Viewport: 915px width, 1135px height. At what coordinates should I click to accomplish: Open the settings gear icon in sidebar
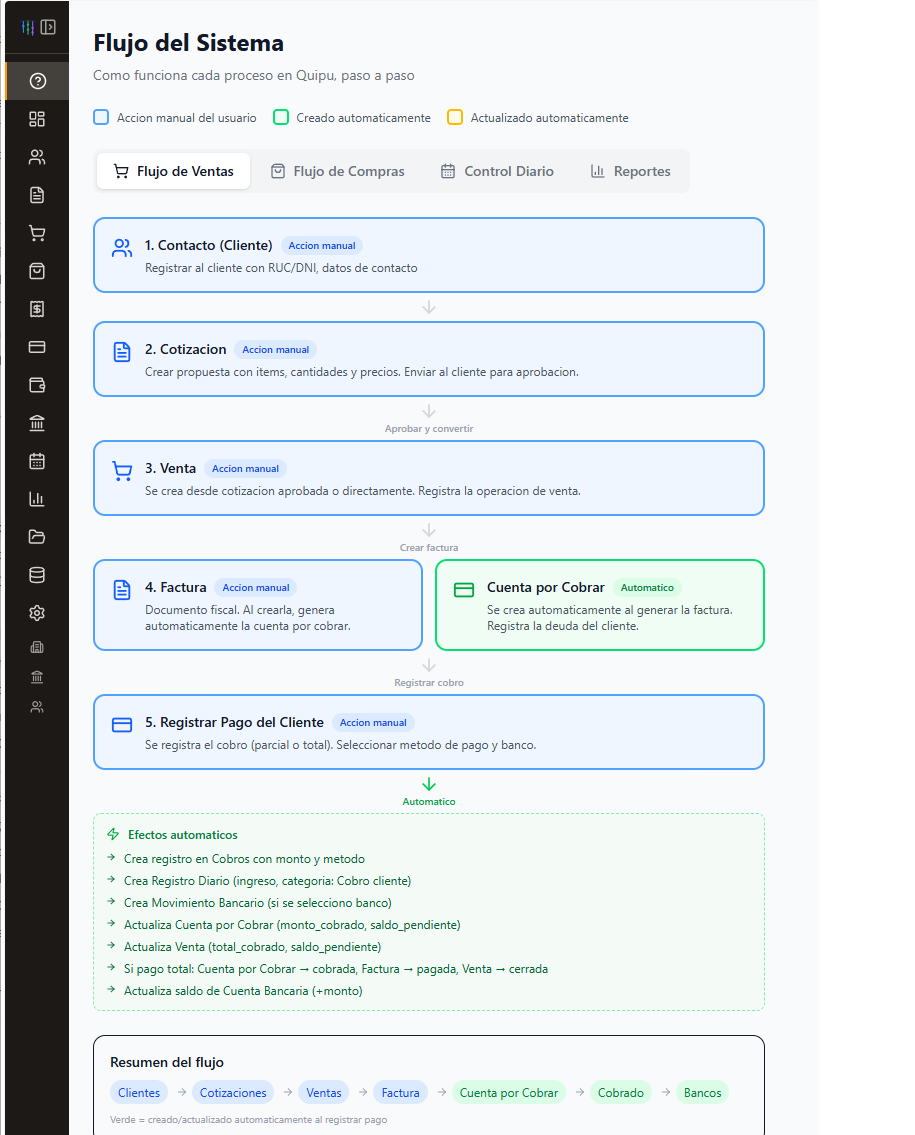(37, 613)
